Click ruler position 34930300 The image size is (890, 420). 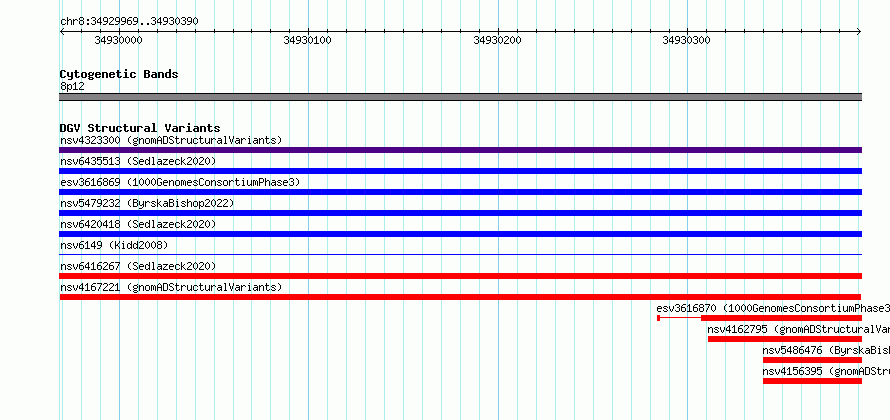tap(687, 40)
